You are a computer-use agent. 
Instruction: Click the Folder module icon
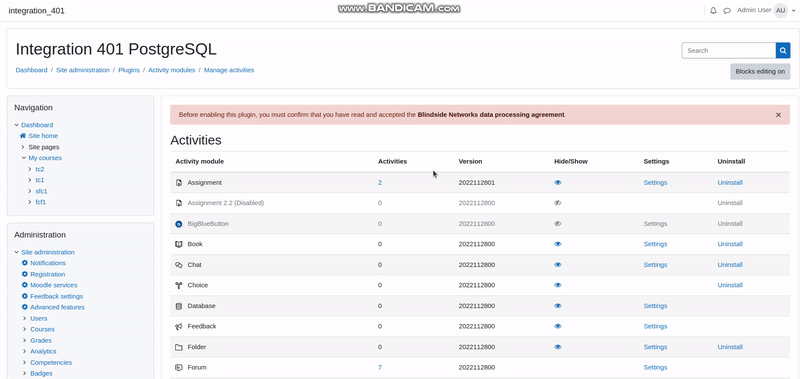tap(179, 347)
